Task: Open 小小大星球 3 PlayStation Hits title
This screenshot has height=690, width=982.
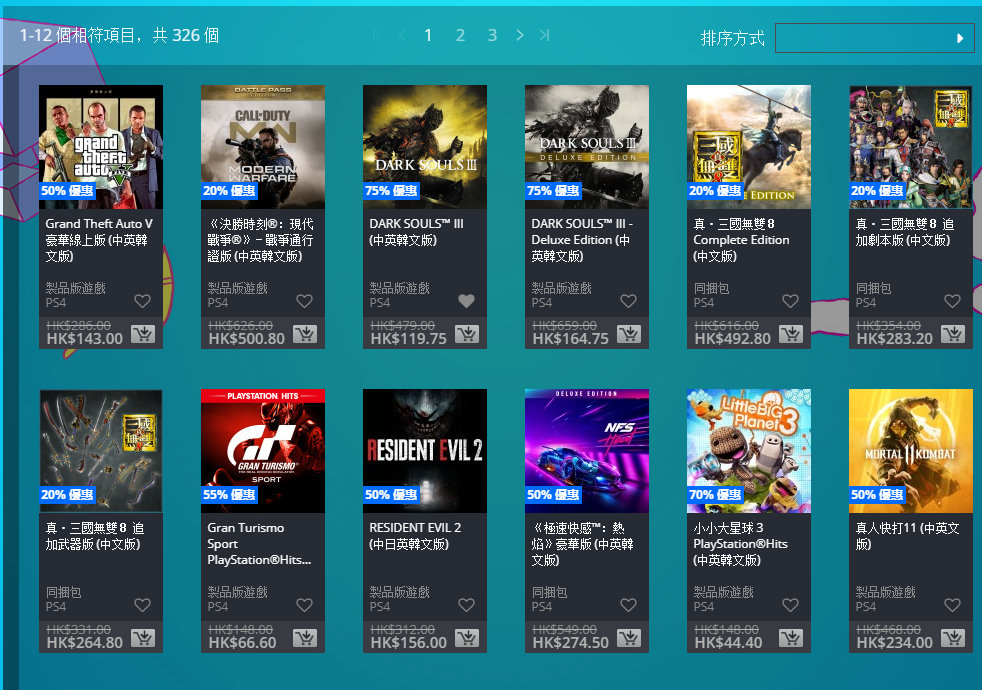Action: 740,543
